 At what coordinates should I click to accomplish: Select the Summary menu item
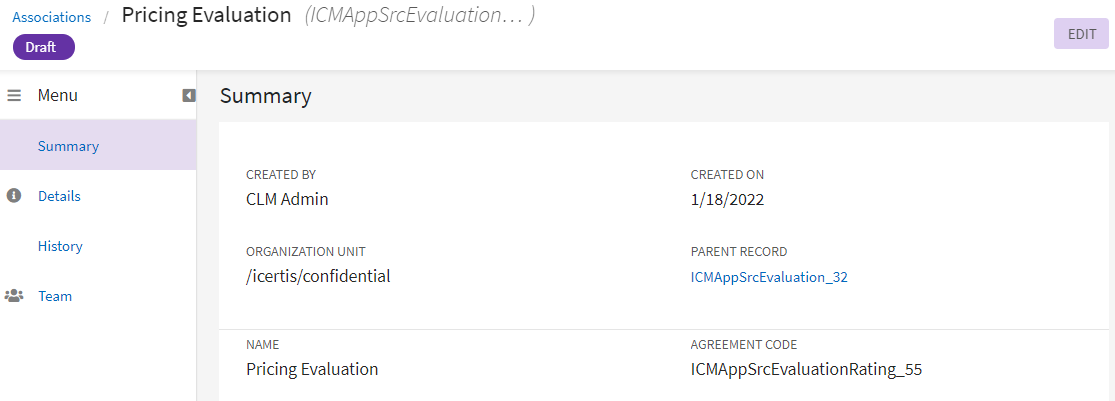68,146
